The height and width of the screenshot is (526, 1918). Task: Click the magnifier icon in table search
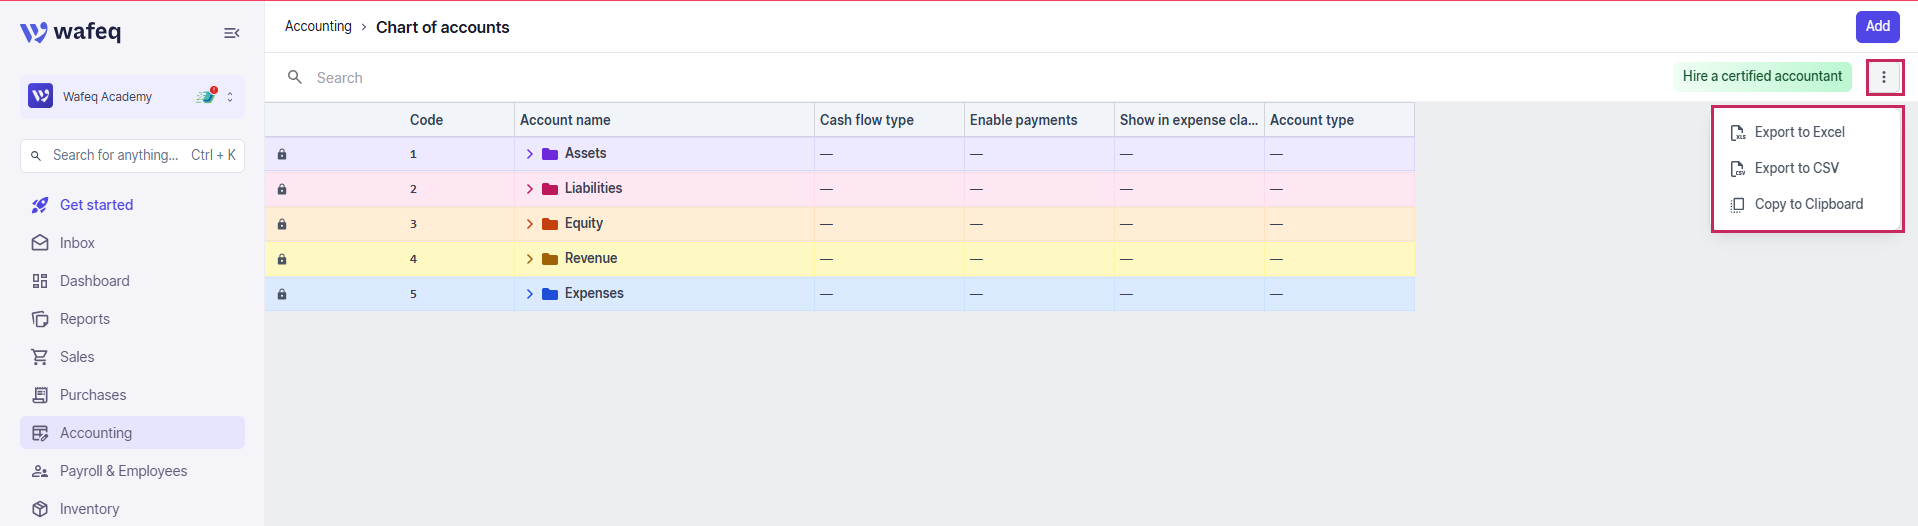coord(295,77)
